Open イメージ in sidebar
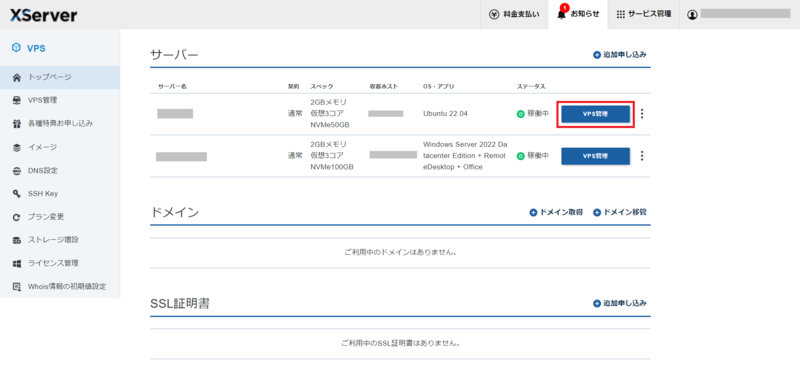 pos(60,147)
